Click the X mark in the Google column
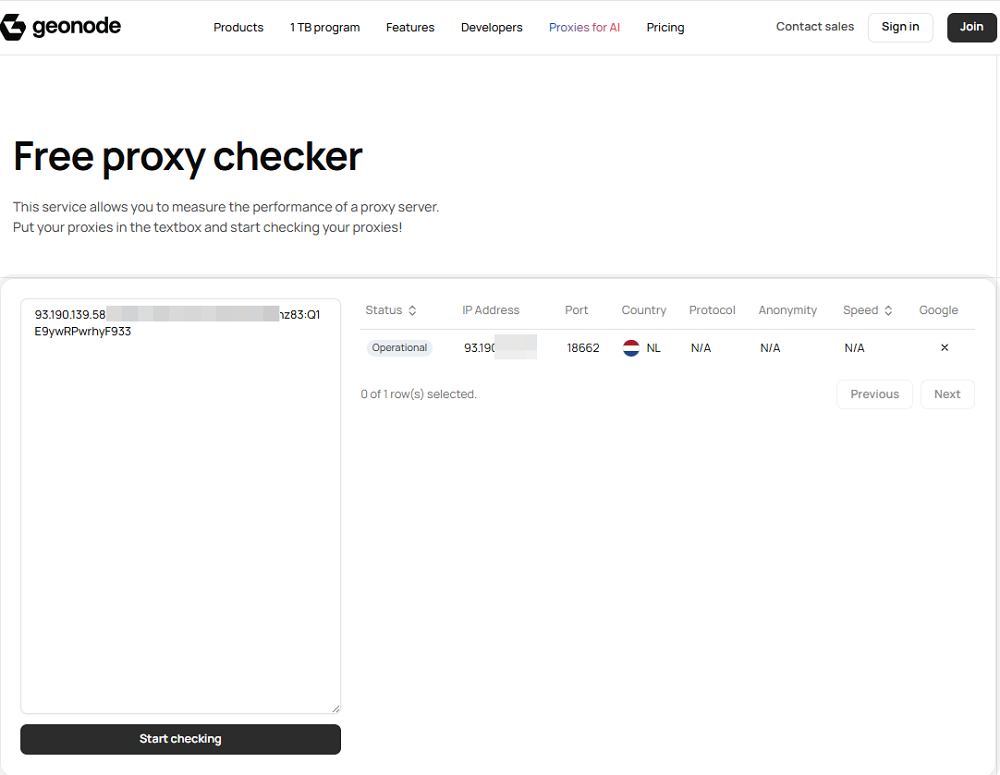 [944, 347]
